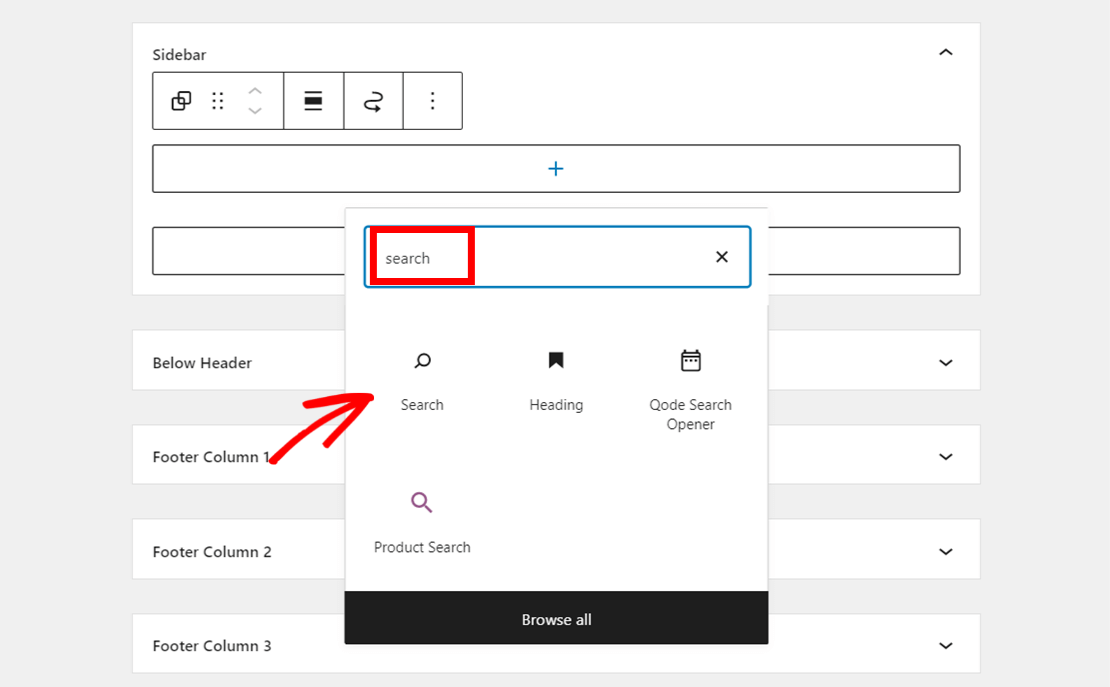This screenshot has height=687, width=1110.
Task: Collapse the Sidebar widget area
Action: coord(946,52)
